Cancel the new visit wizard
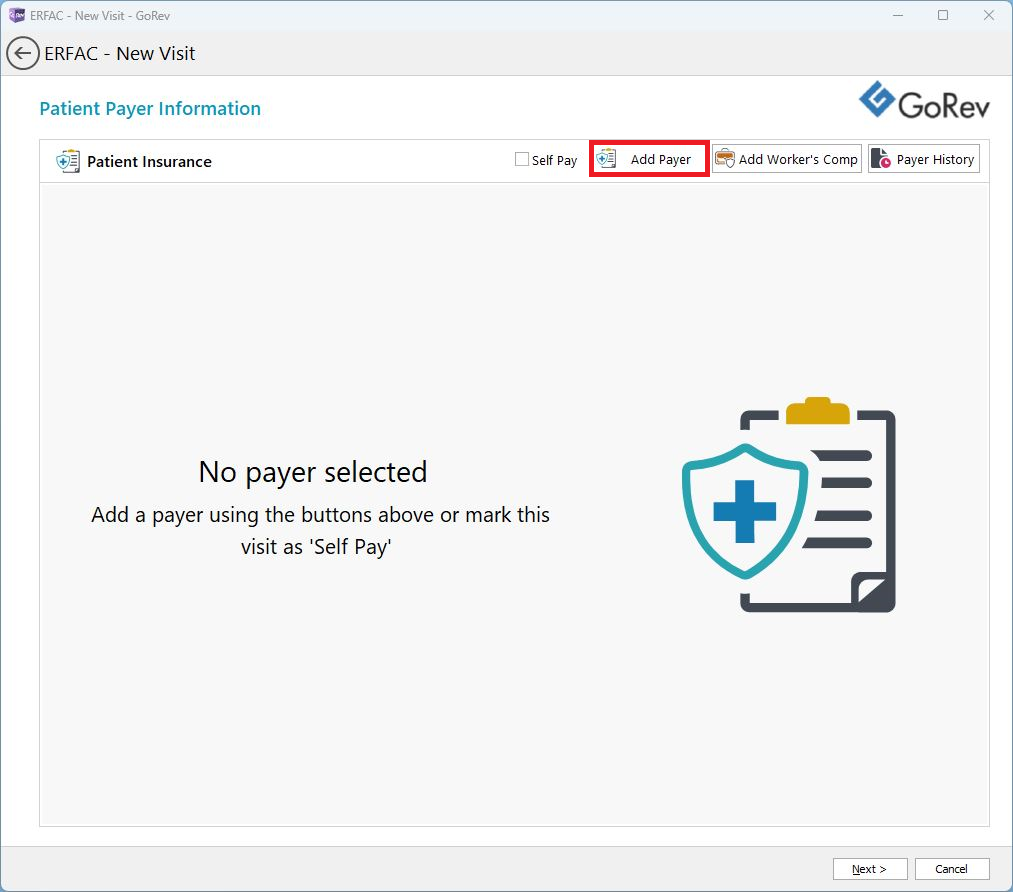Image resolution: width=1013 pixels, height=892 pixels. point(952,869)
